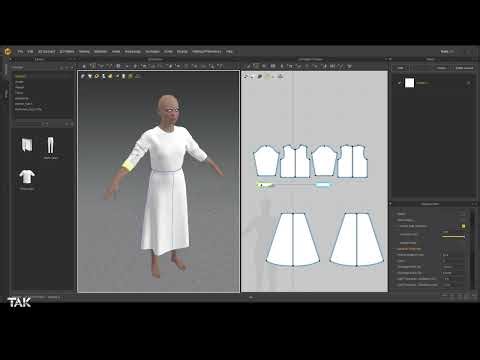Click the first display icon in the 2D pattern window

246,76
